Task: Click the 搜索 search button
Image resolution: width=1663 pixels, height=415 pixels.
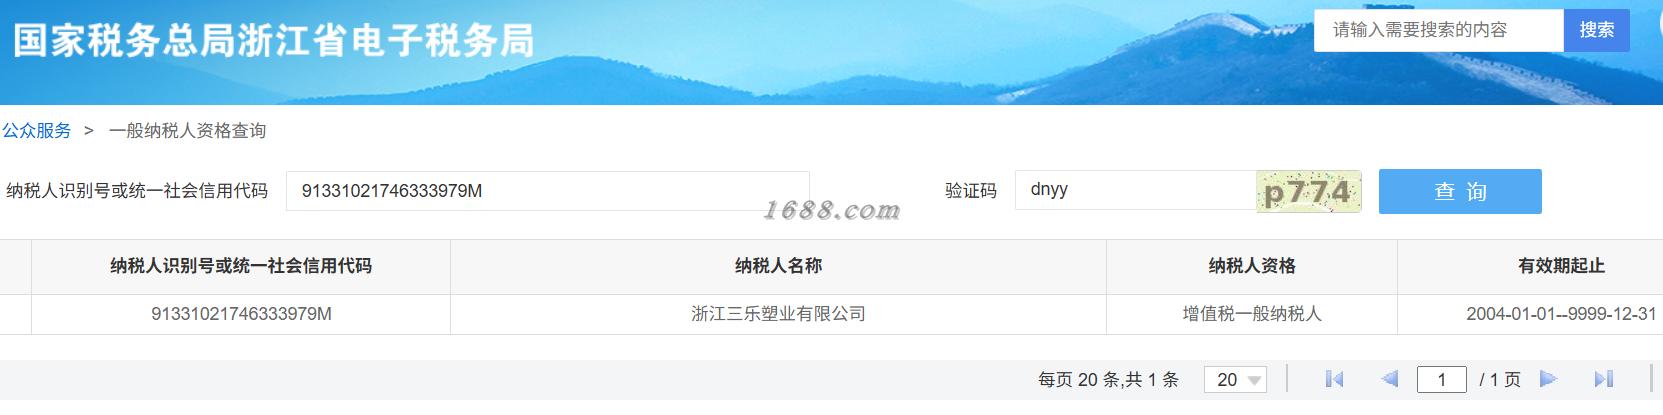Action: point(1597,30)
